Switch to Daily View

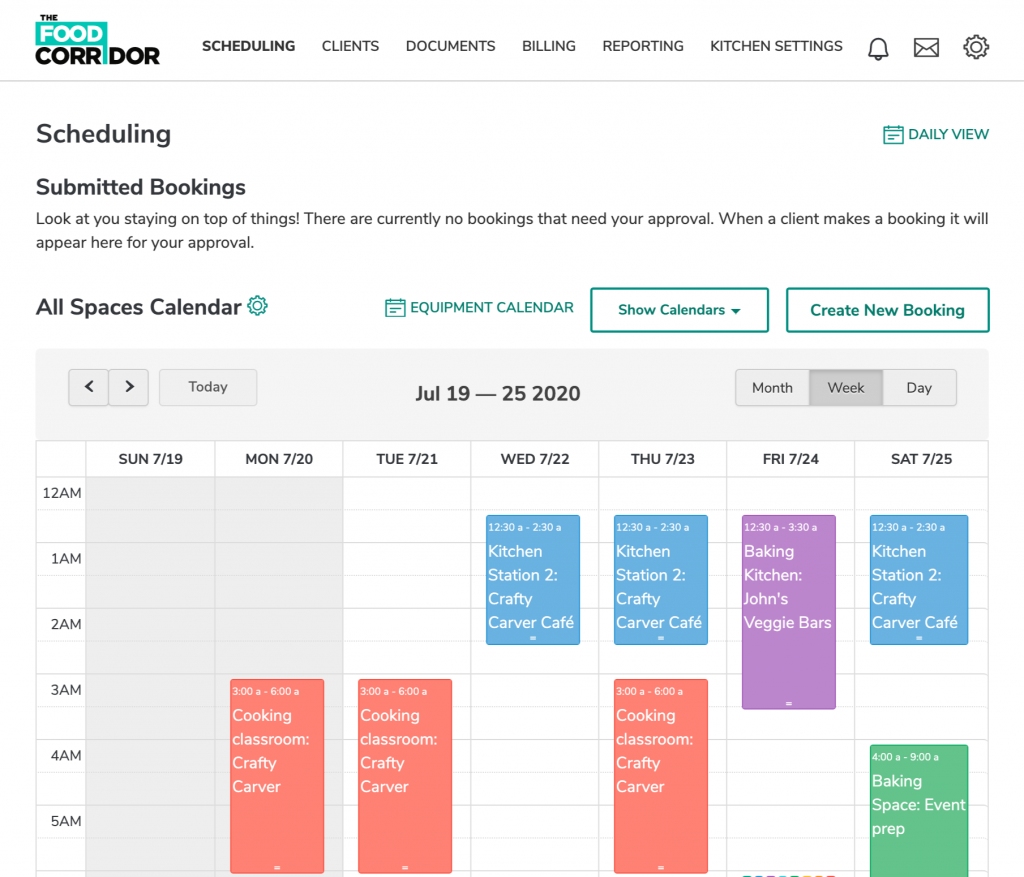coord(936,134)
